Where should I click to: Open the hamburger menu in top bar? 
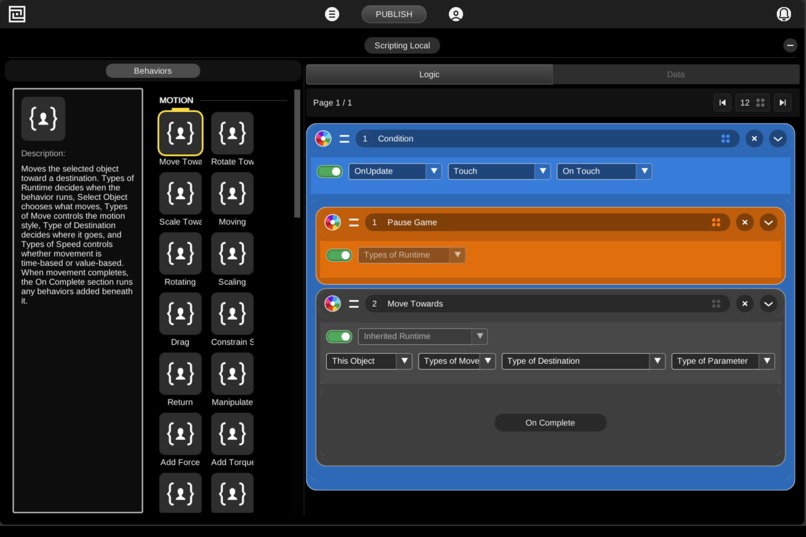coord(332,14)
